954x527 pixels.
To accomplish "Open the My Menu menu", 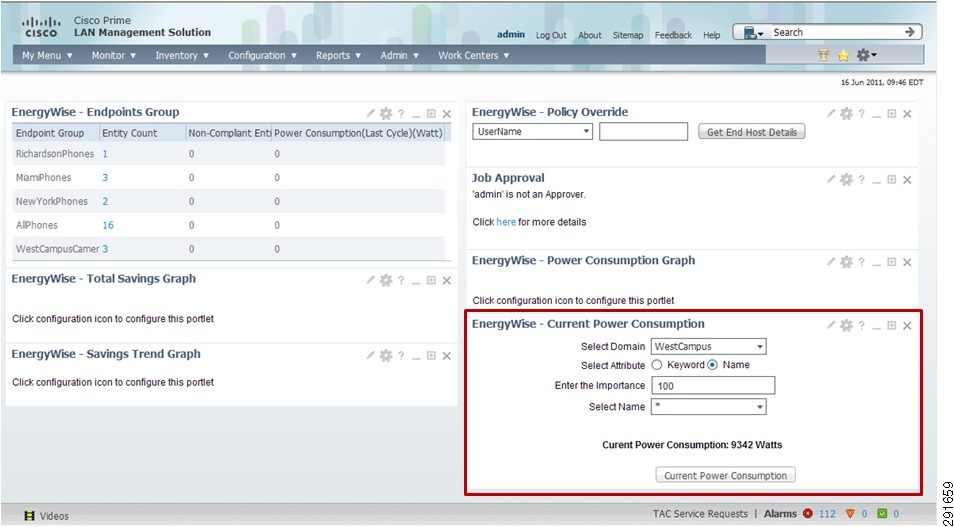I will pyautogui.click(x=47, y=55).
